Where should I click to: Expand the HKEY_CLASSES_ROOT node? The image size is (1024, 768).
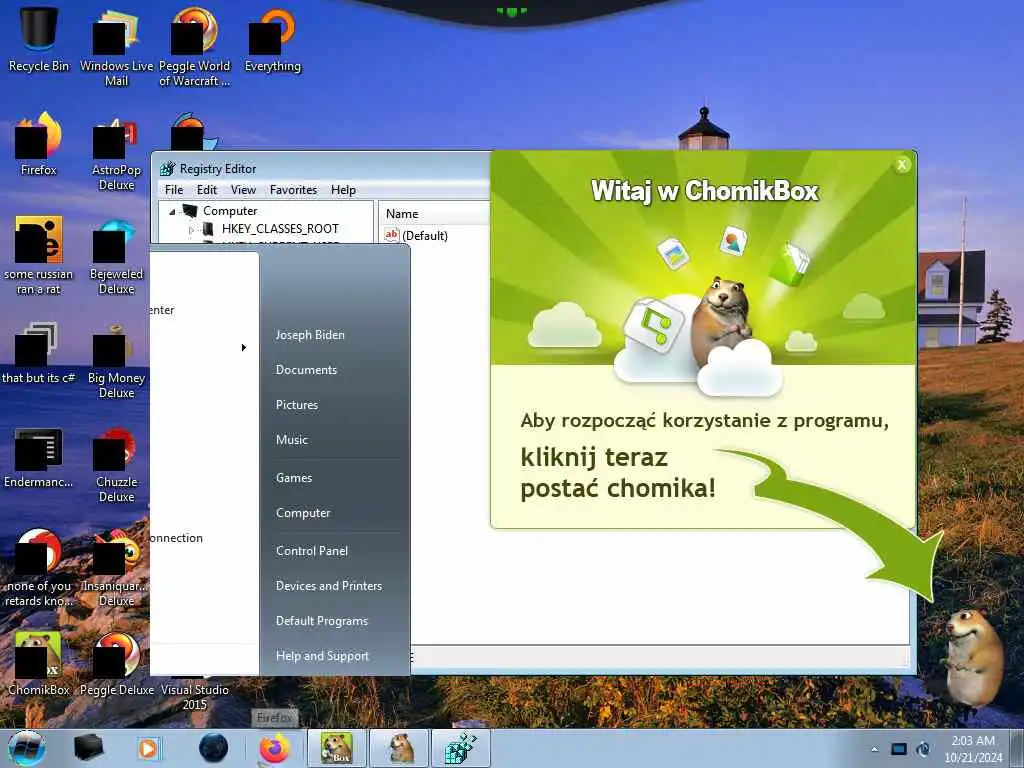[x=191, y=230]
